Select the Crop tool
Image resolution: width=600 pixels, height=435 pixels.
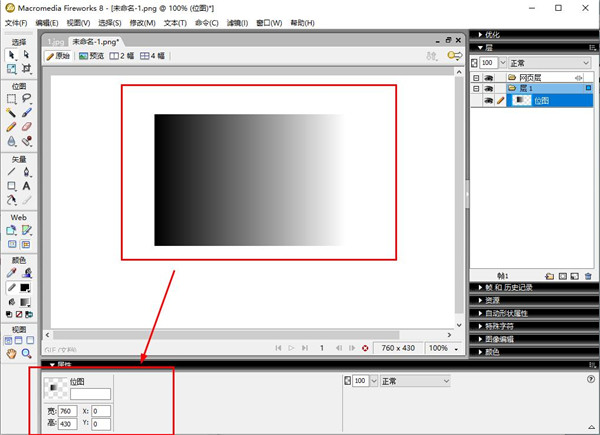(26, 68)
